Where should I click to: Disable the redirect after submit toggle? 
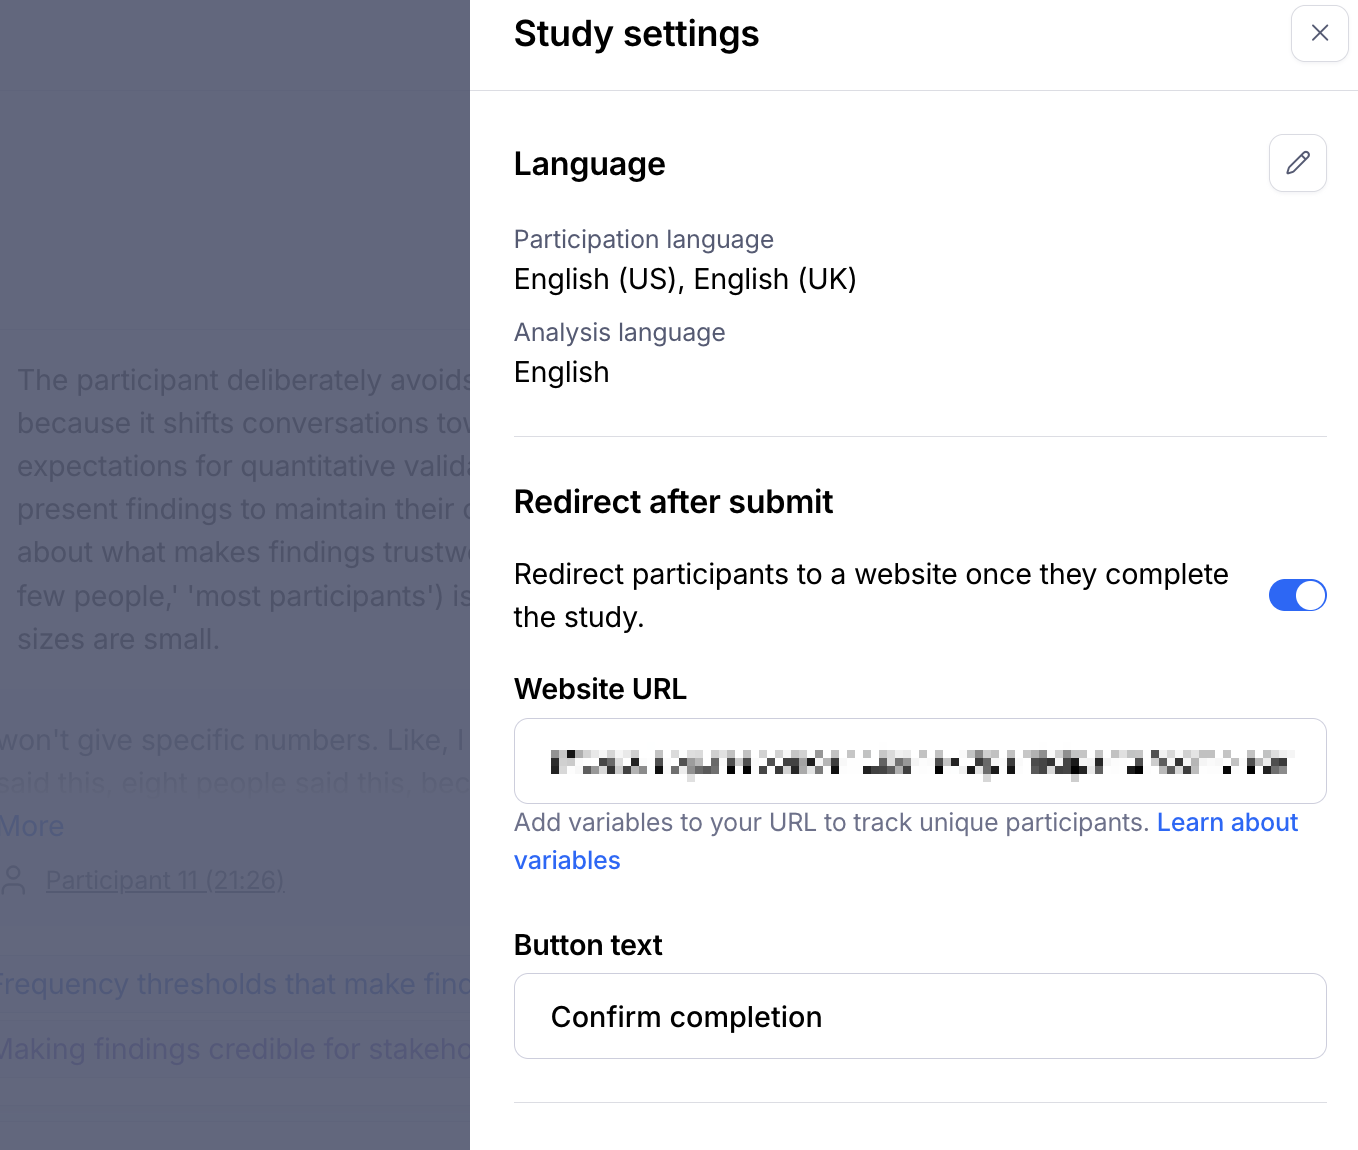(x=1297, y=595)
